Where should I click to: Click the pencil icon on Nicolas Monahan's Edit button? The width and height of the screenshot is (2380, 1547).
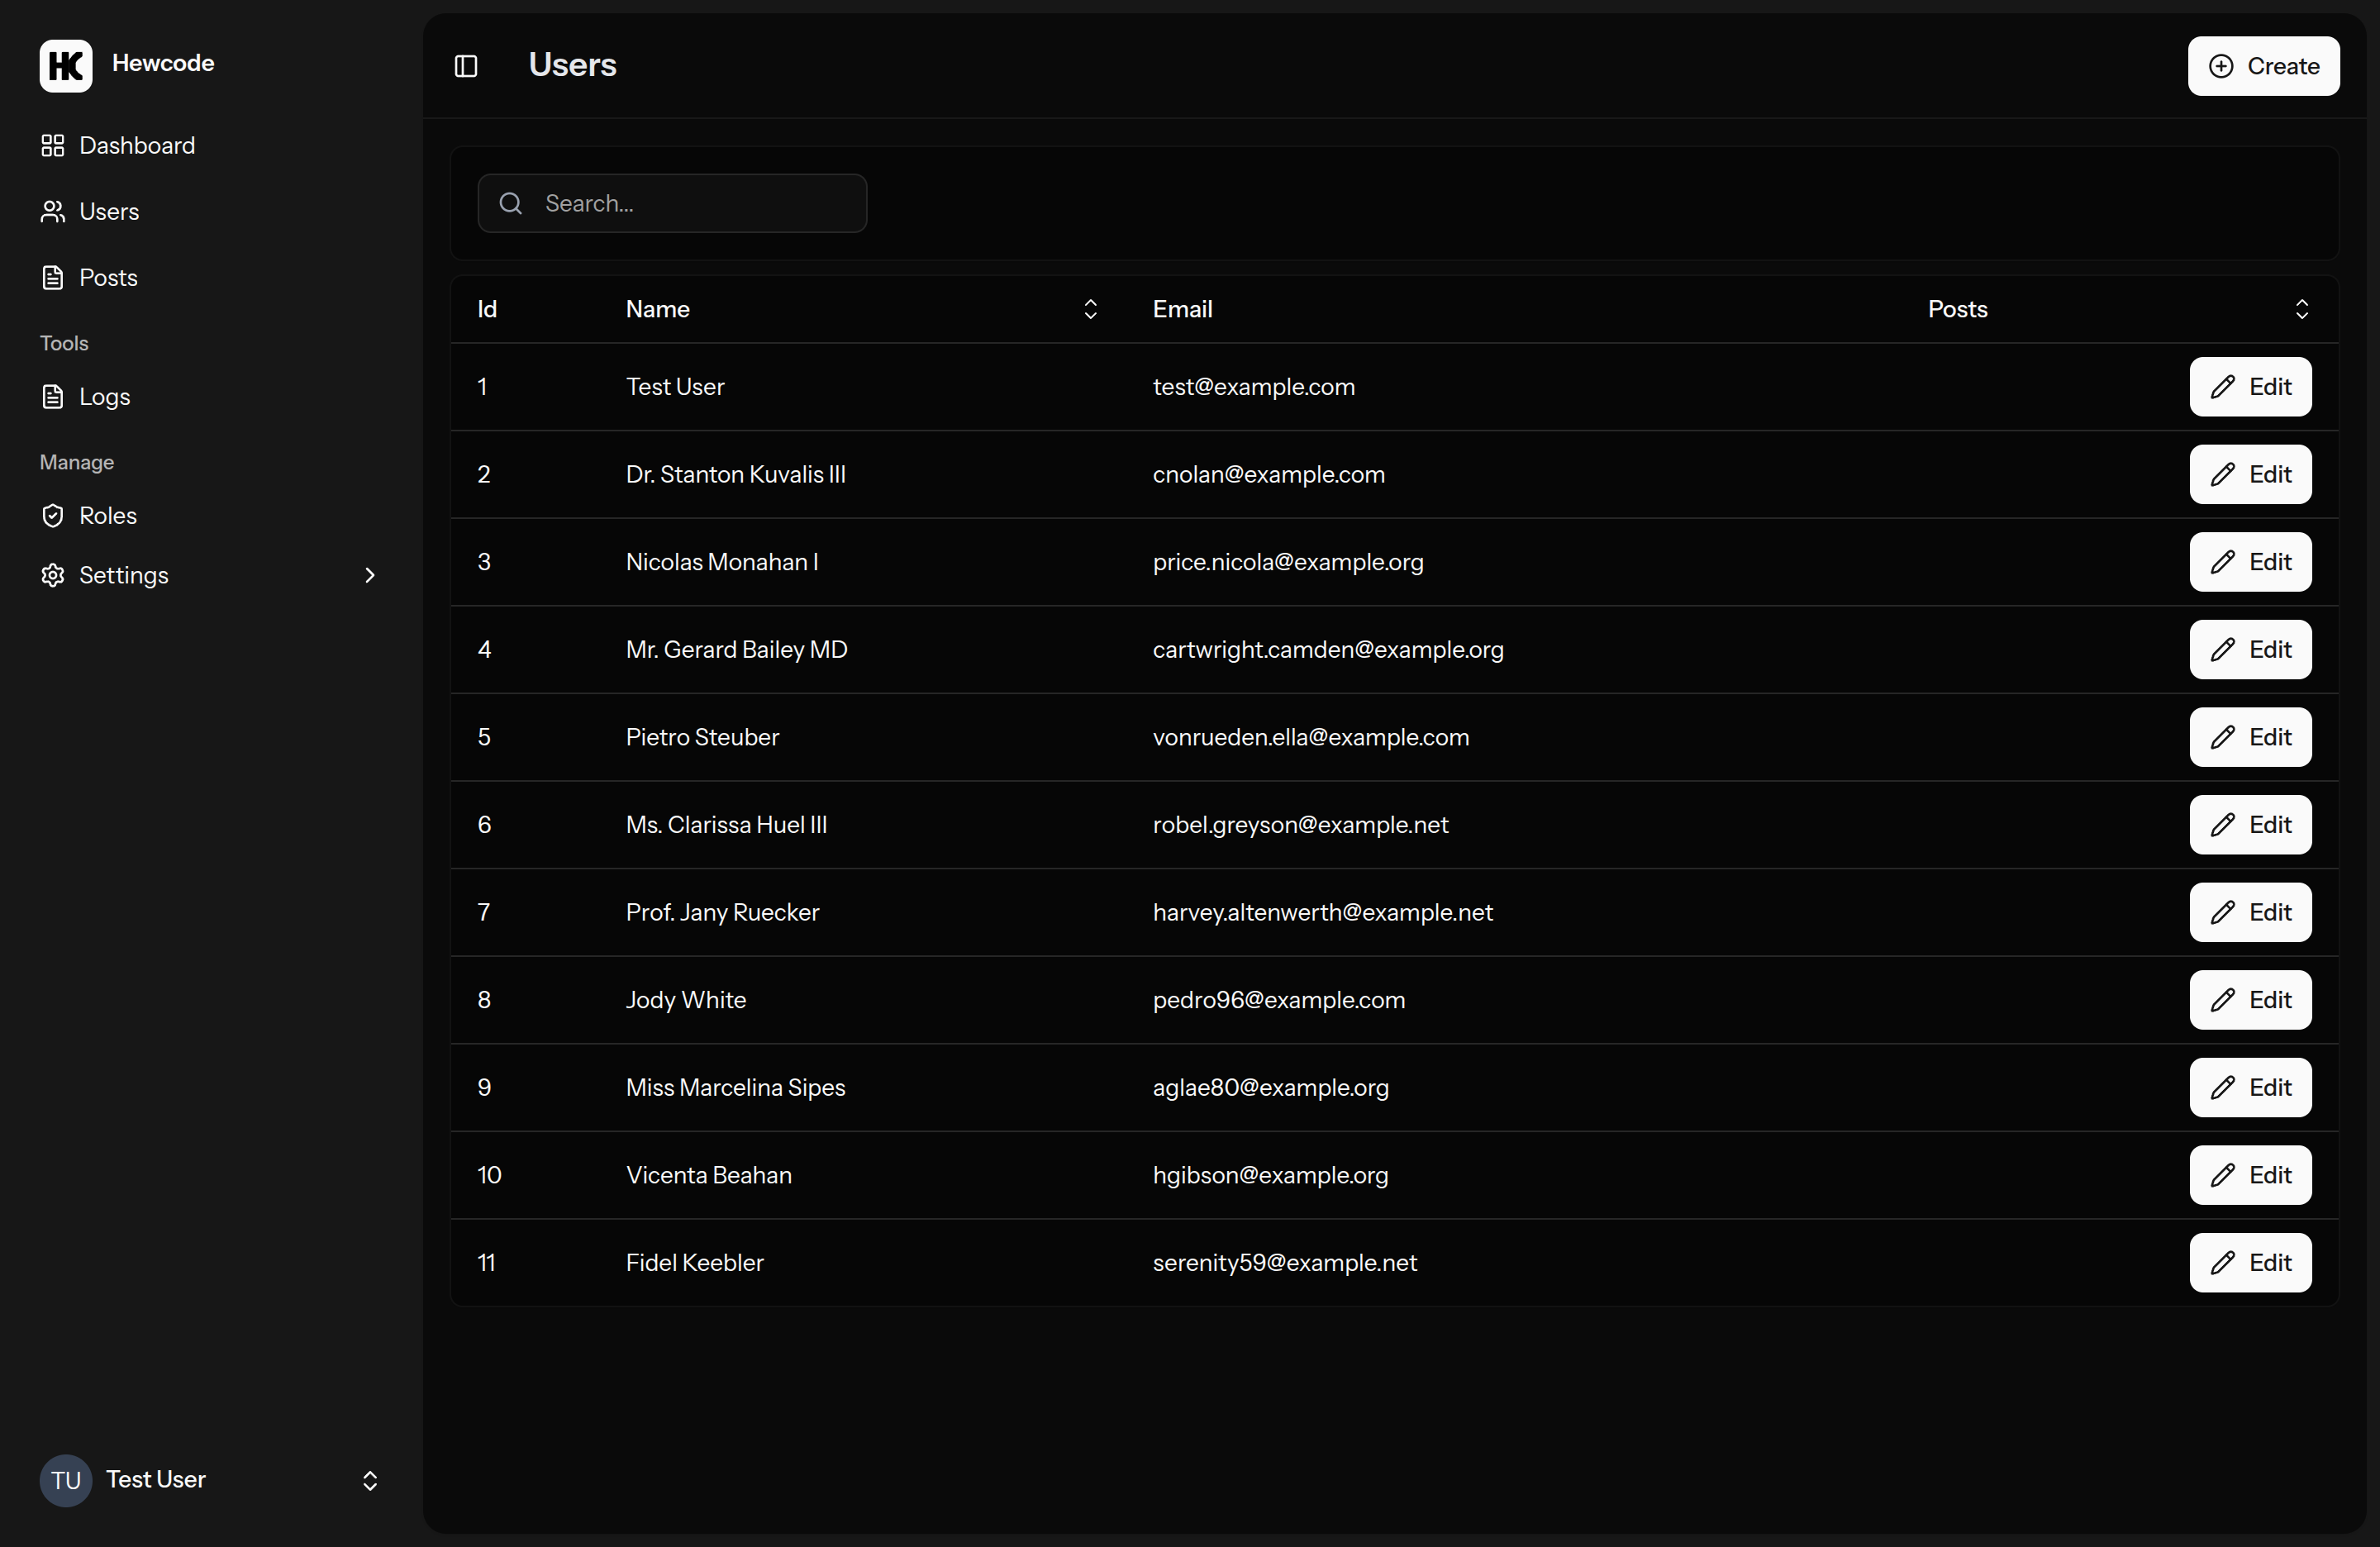pos(2224,562)
